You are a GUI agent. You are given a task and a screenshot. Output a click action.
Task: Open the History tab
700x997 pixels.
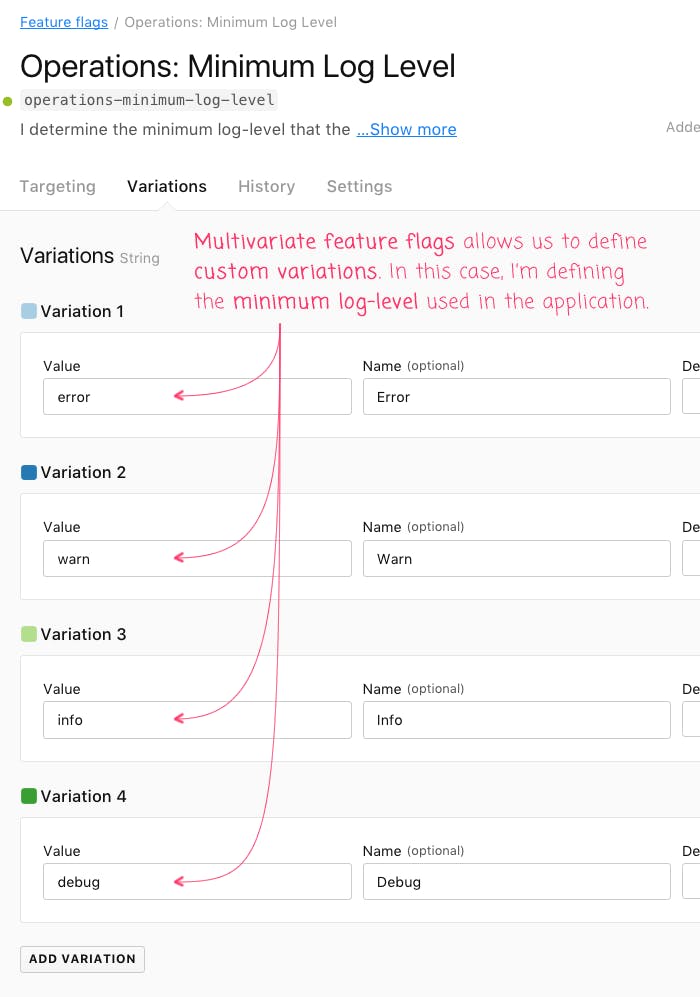tap(266, 186)
